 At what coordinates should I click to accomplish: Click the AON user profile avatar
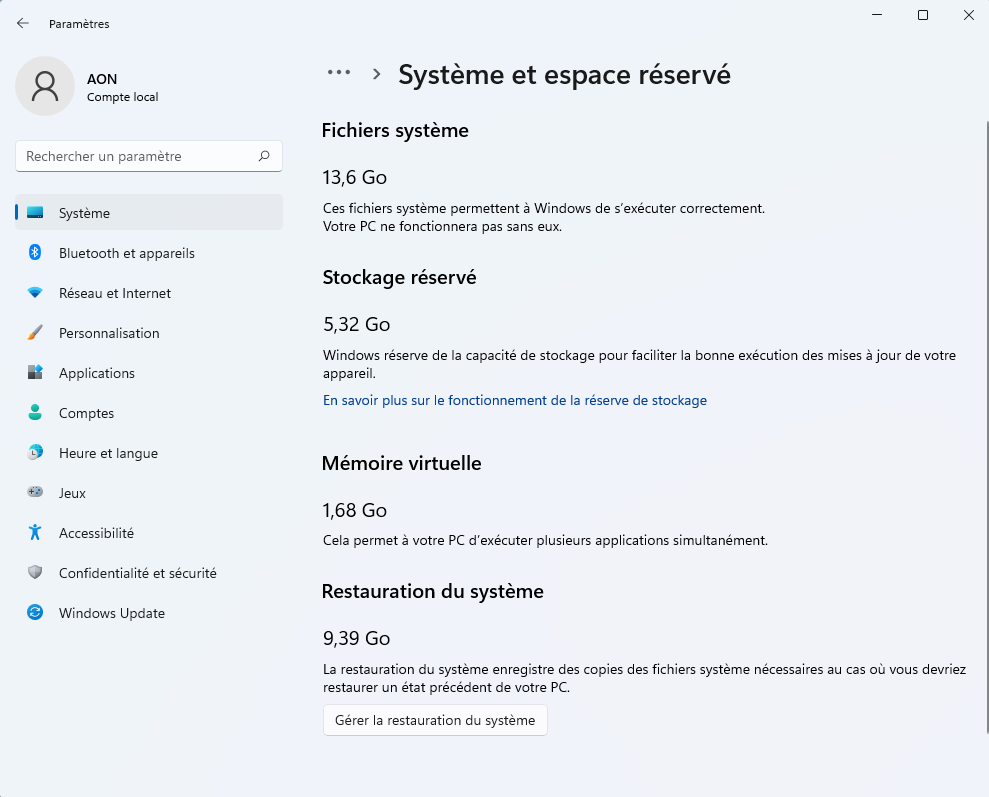click(x=45, y=86)
